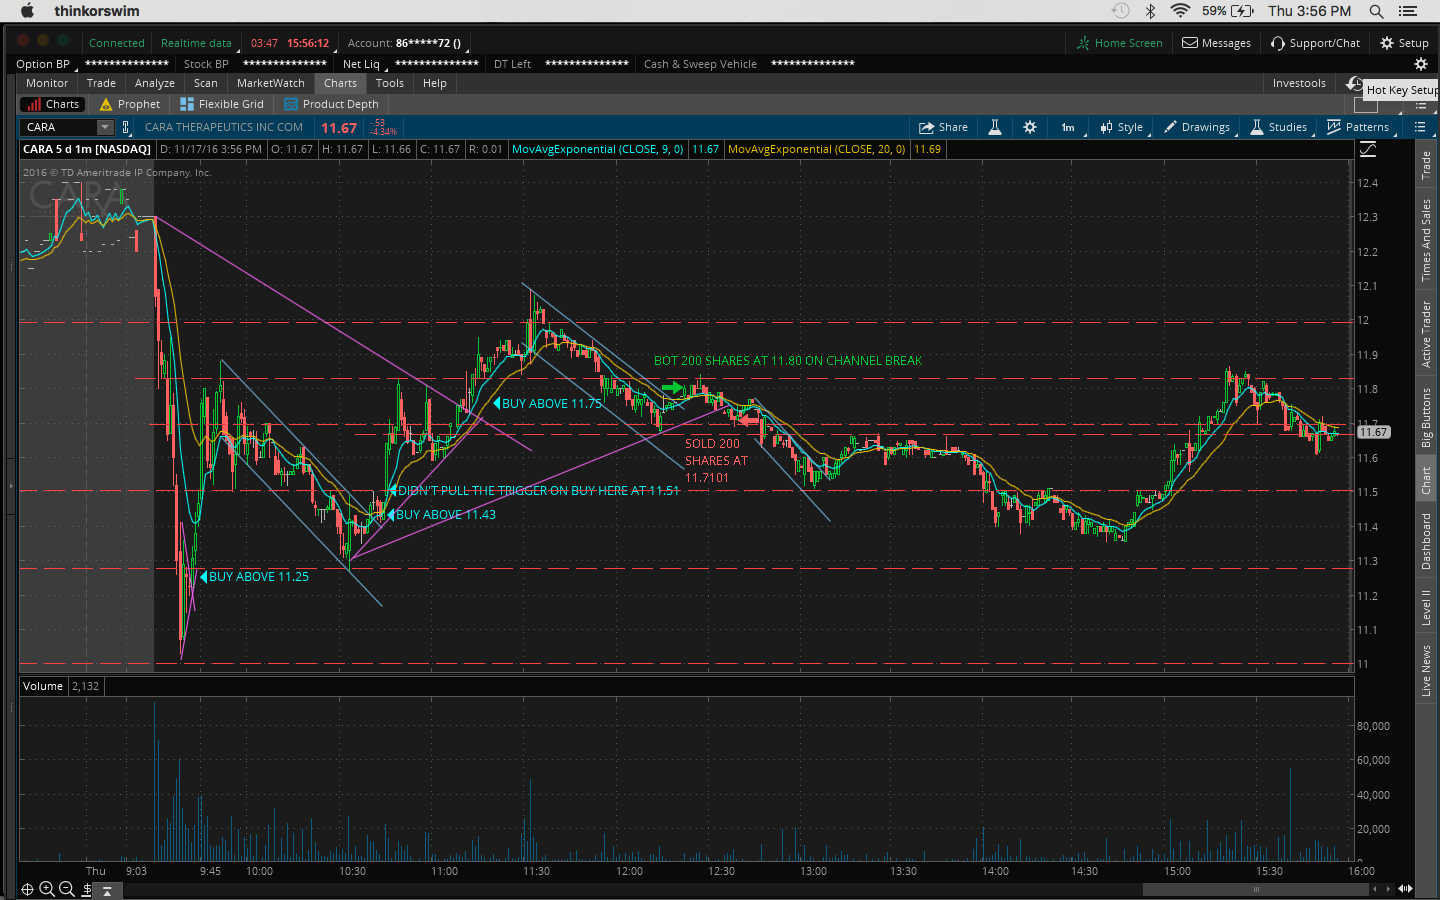Open the chart toolbar list menu icon
1440x900 pixels.
click(x=1419, y=127)
